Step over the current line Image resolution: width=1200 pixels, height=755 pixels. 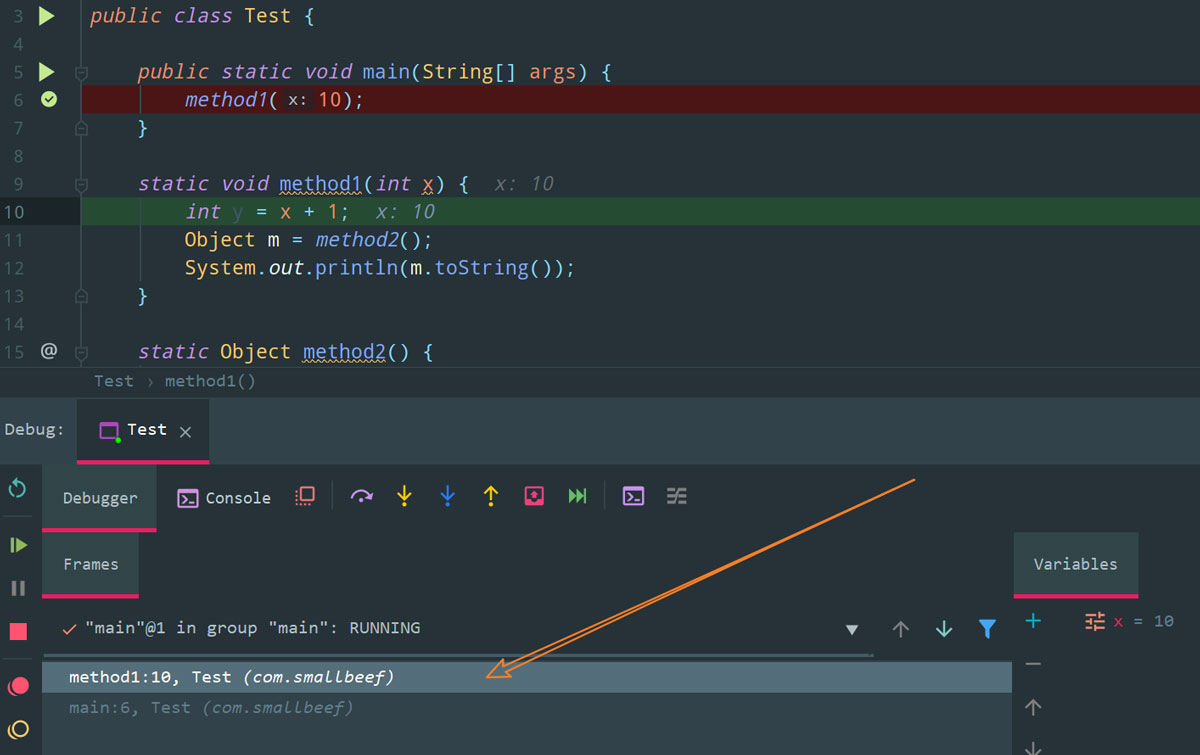tap(361, 496)
